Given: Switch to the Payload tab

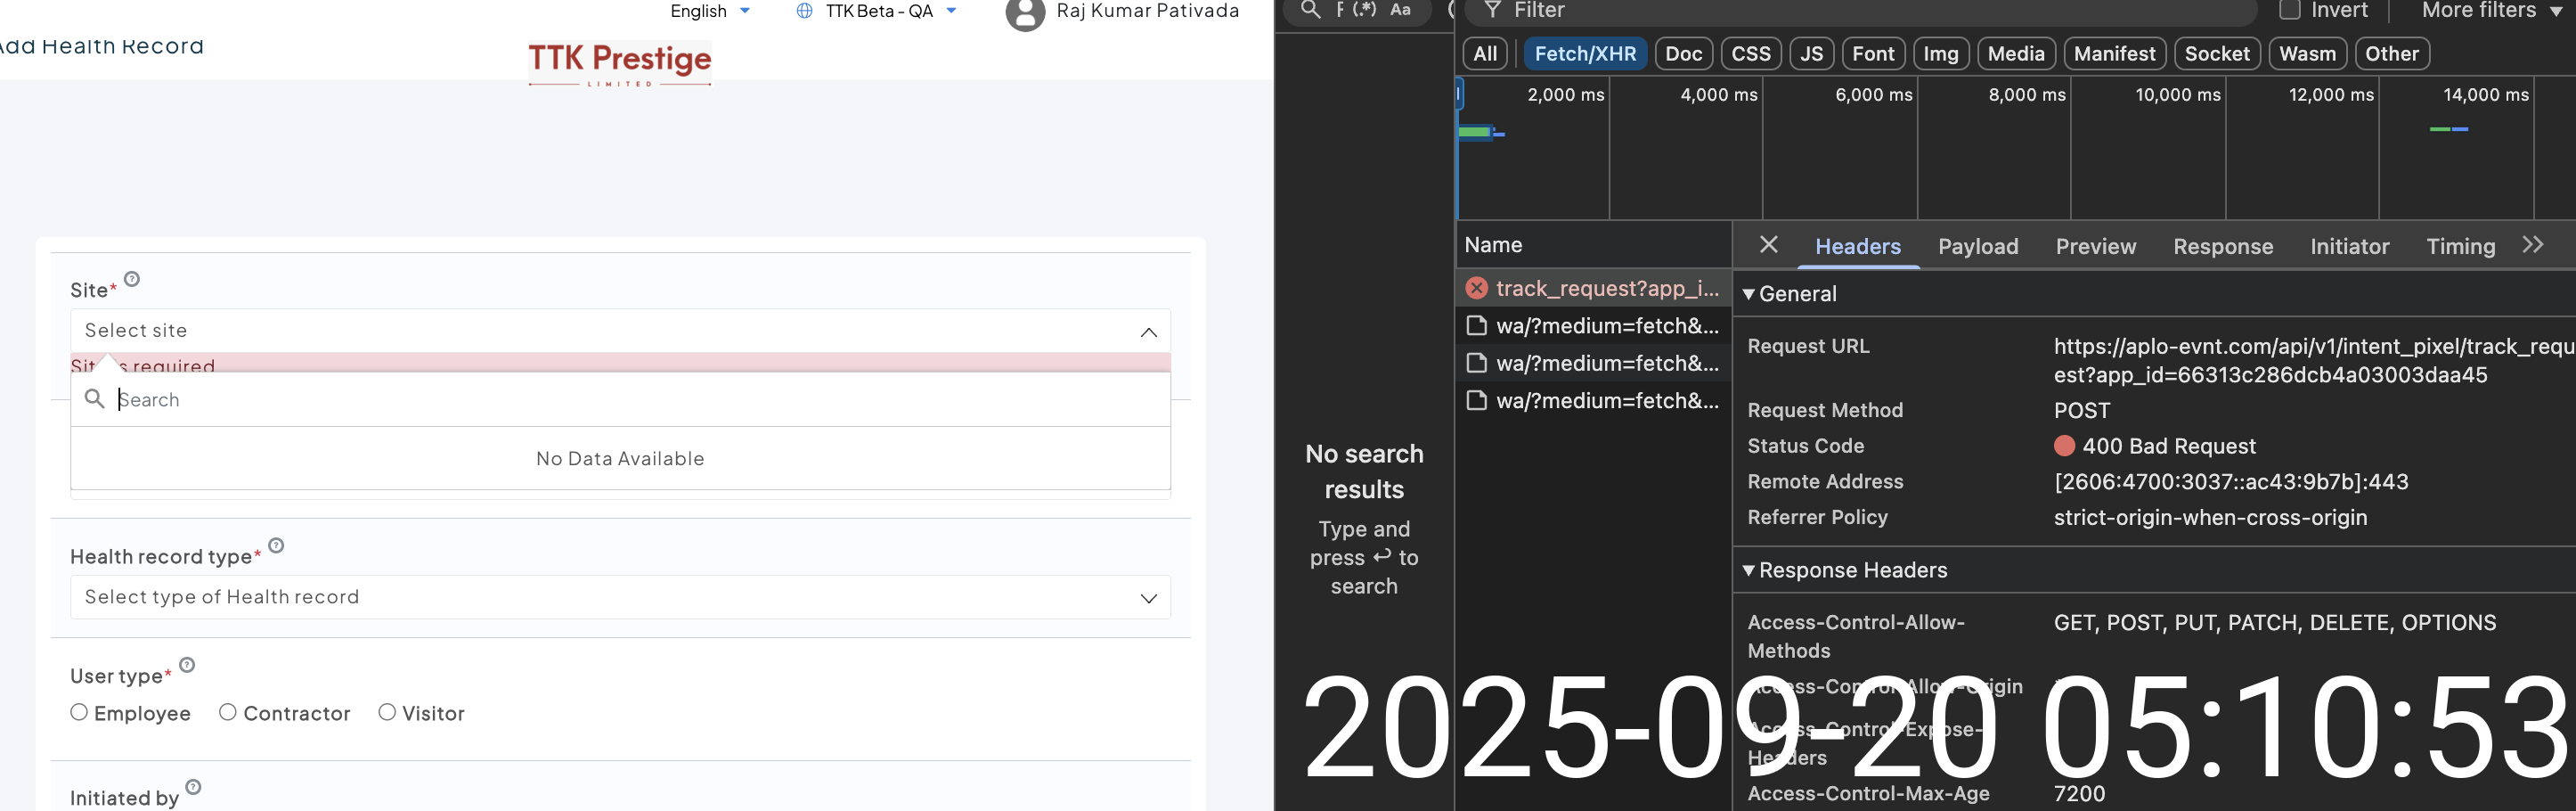Looking at the screenshot, I should click(1977, 246).
